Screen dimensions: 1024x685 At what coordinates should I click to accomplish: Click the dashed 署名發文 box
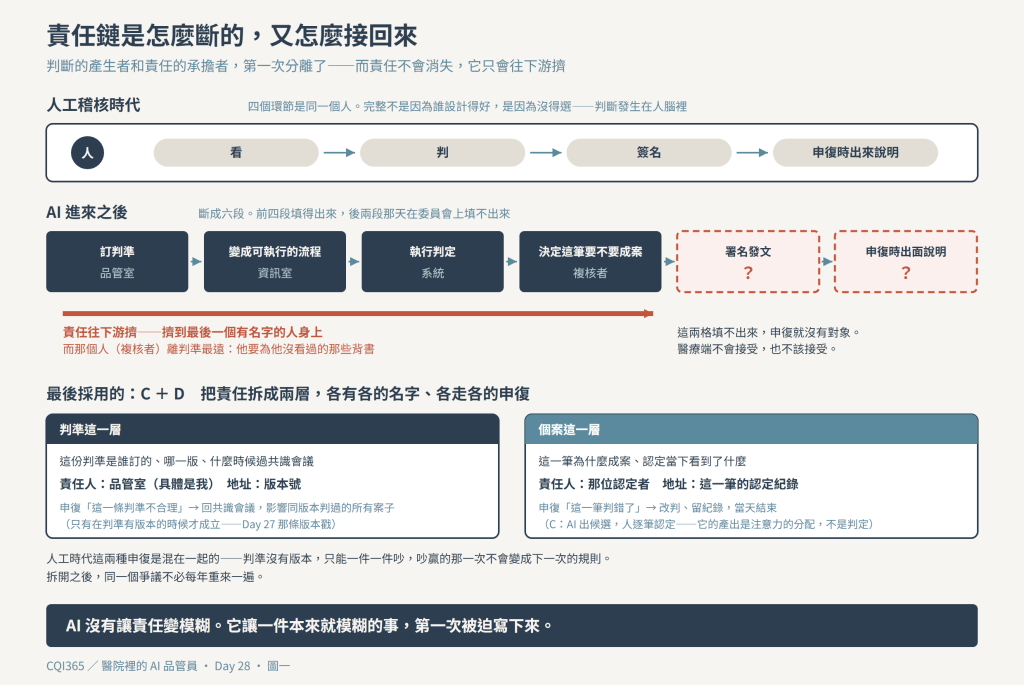pyautogui.click(x=748, y=261)
